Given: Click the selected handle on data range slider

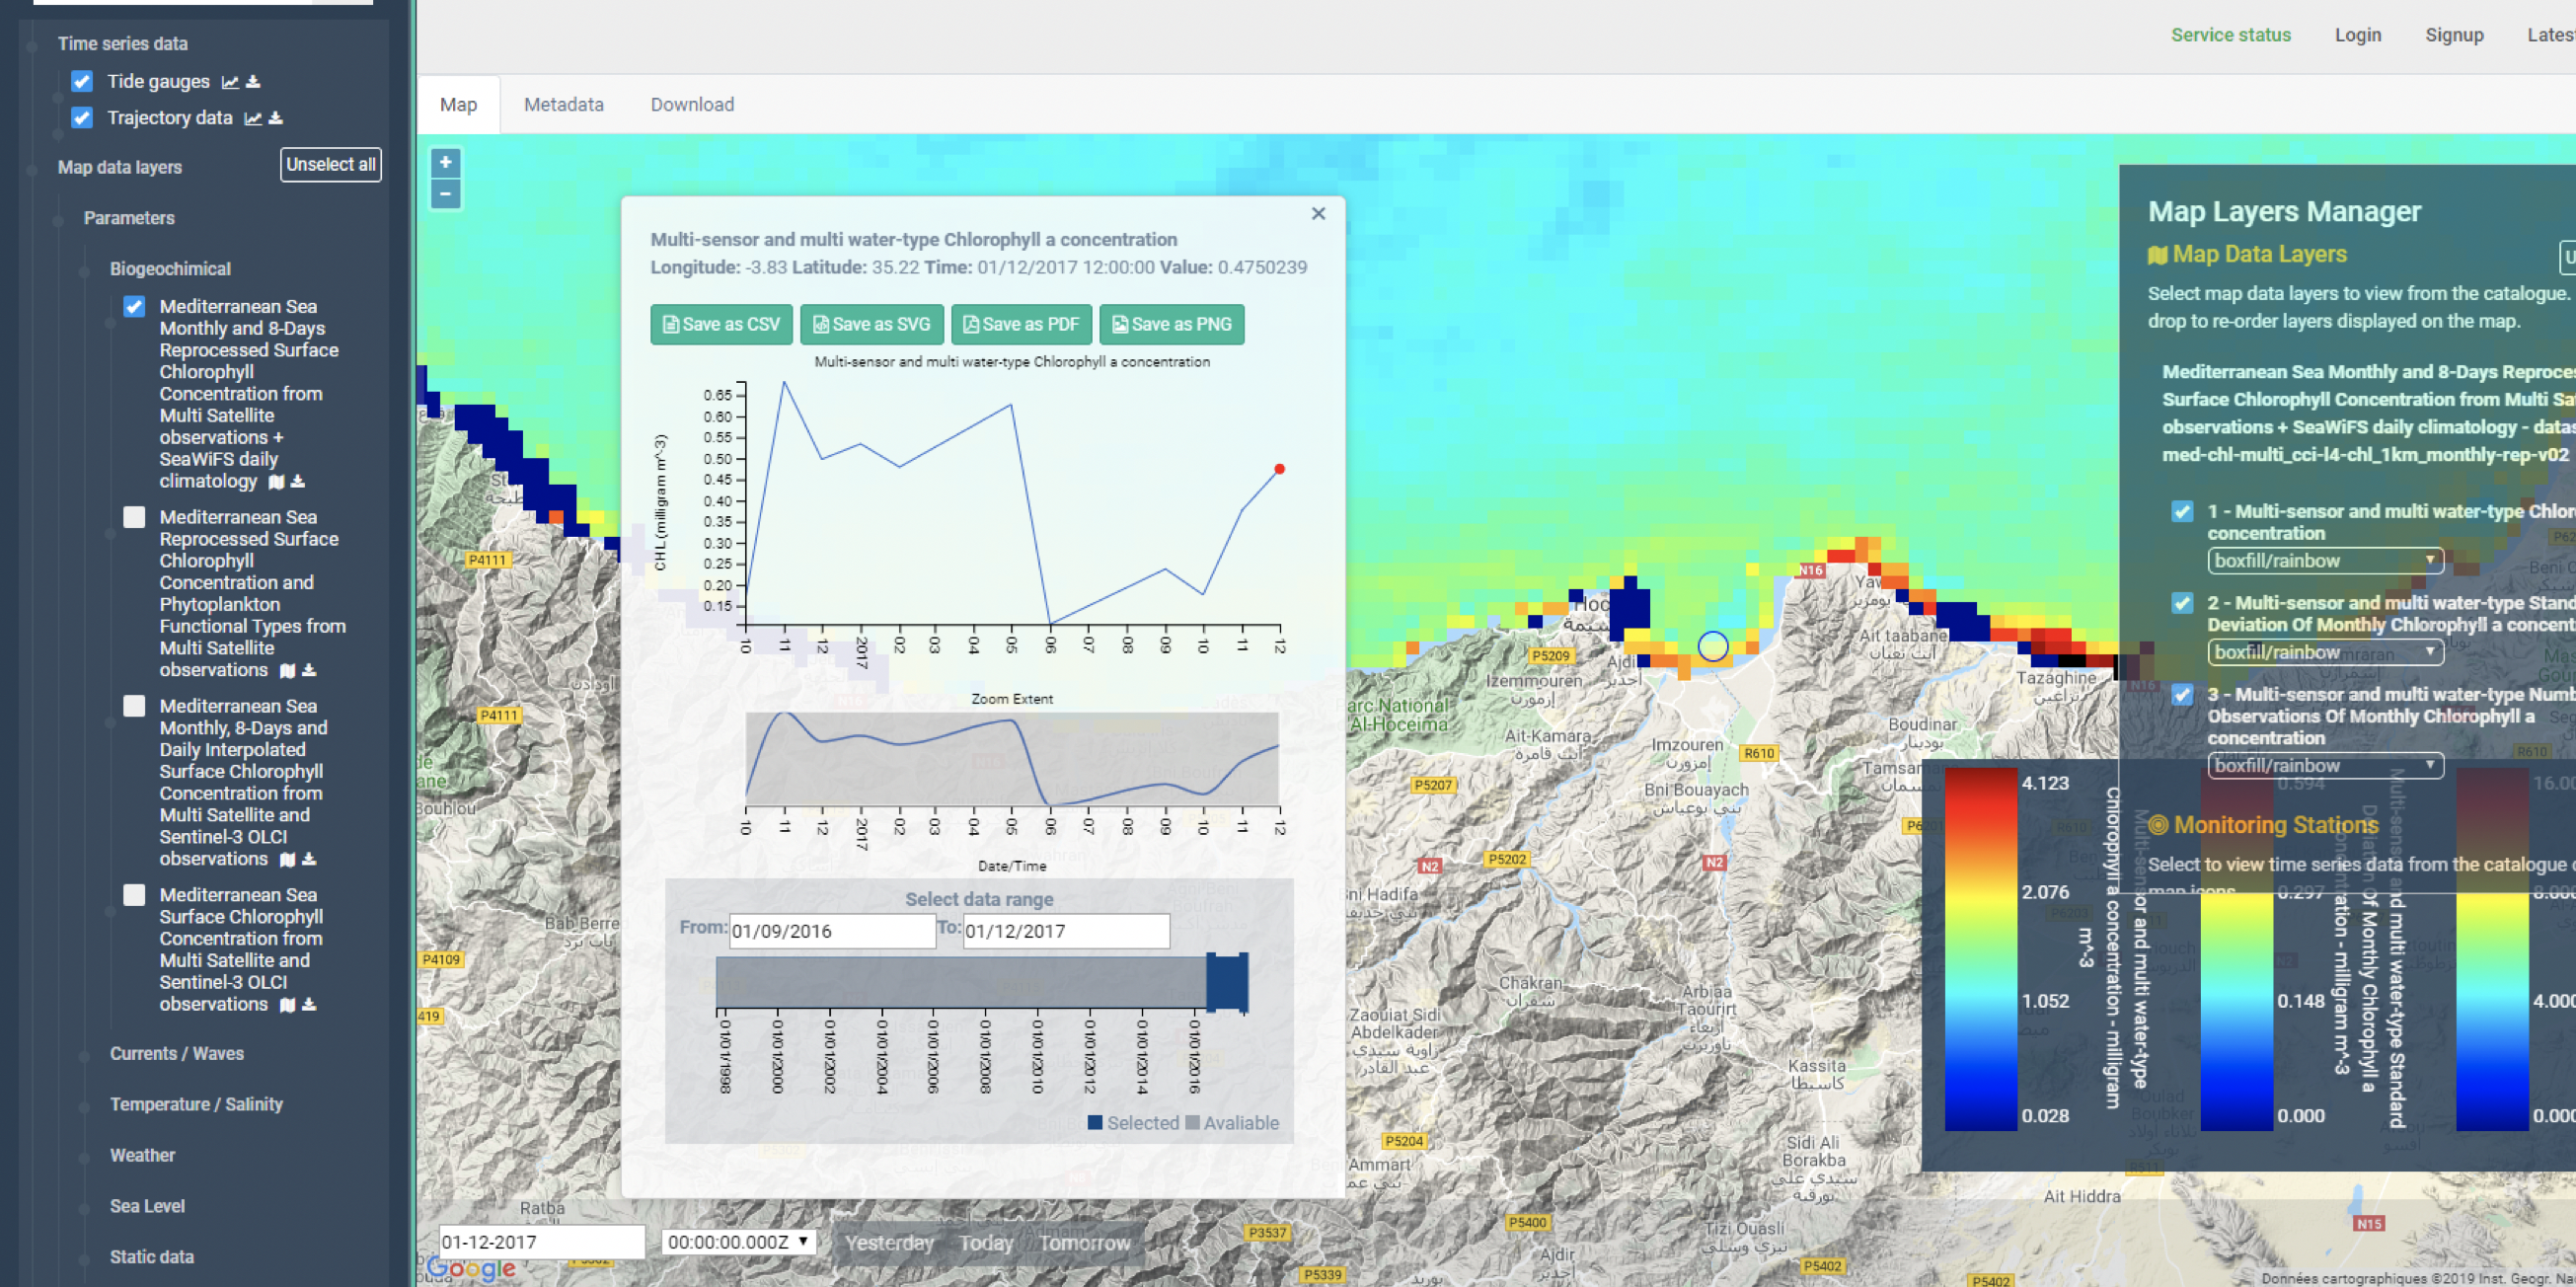Looking at the screenshot, I should point(1226,982).
